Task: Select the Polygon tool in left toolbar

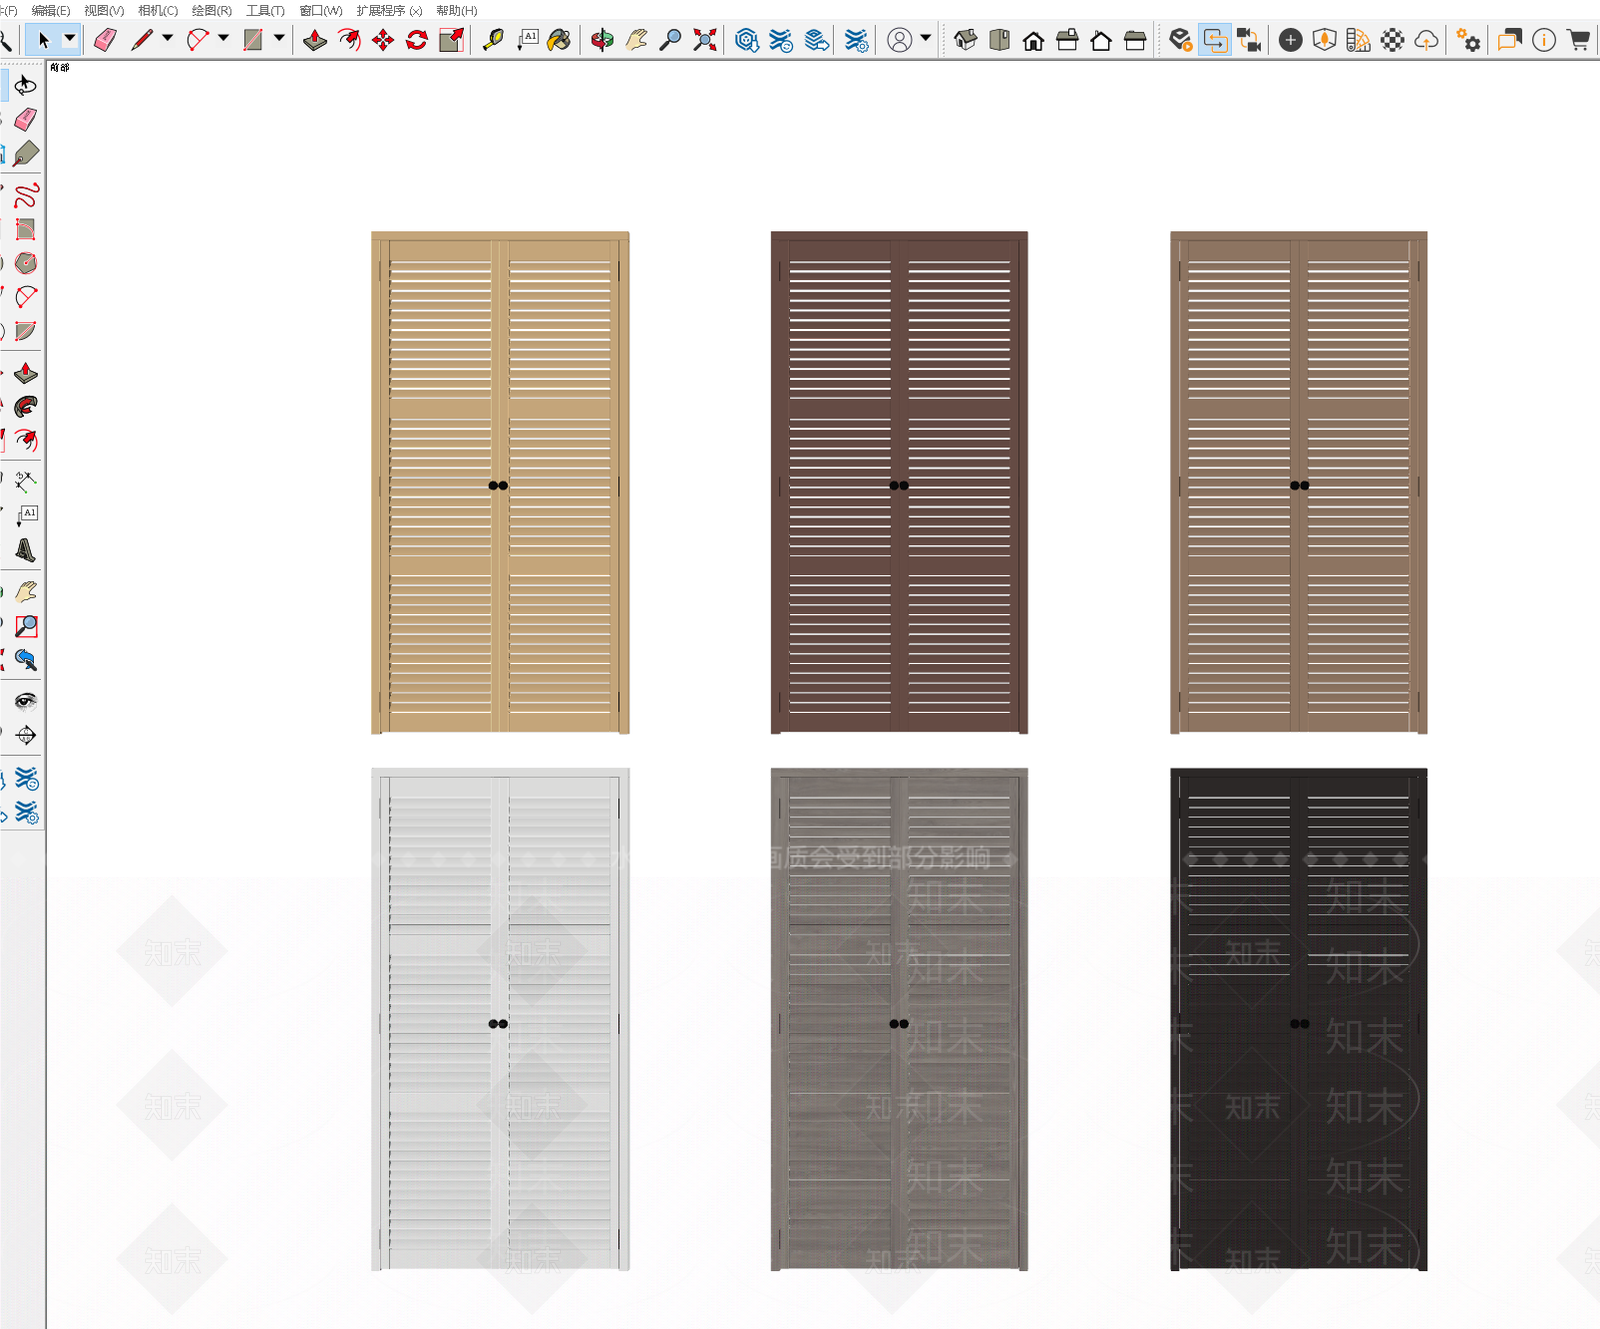Action: [x=26, y=263]
